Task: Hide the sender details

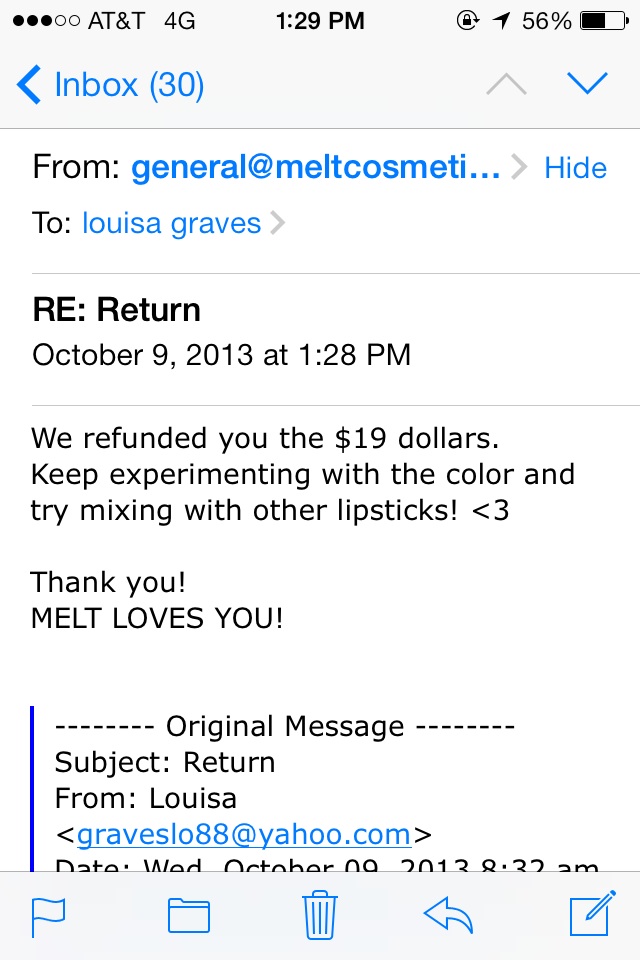Action: click(576, 168)
